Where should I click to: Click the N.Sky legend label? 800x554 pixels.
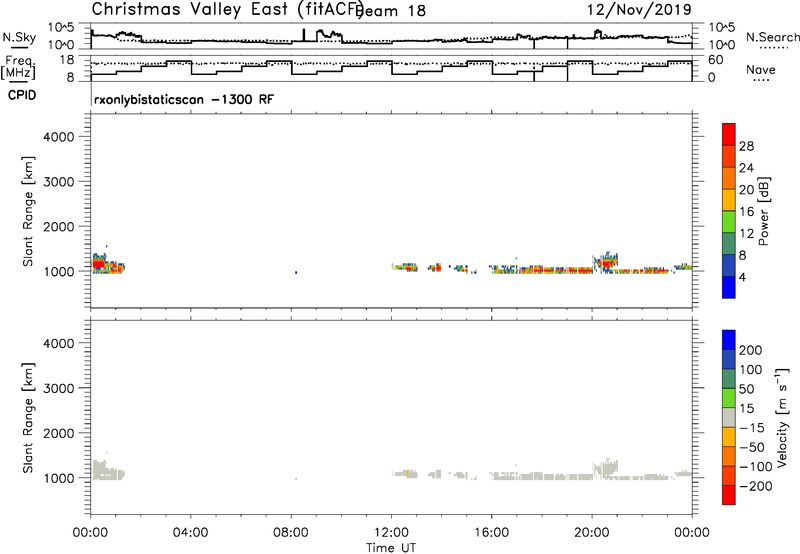pyautogui.click(x=19, y=37)
